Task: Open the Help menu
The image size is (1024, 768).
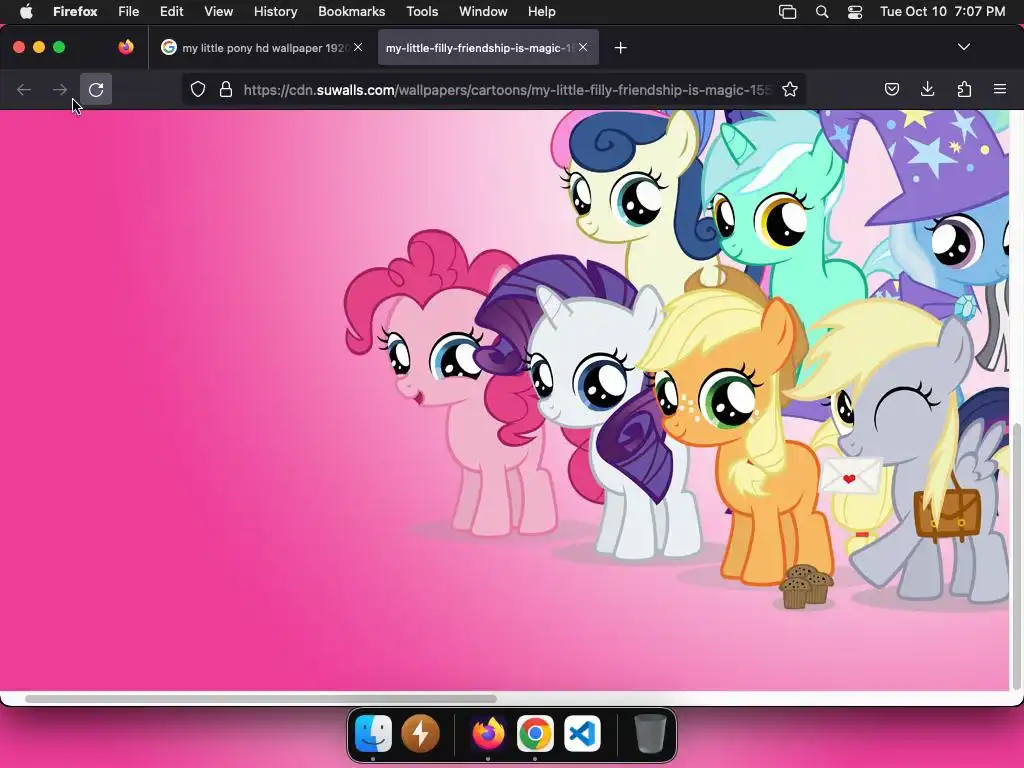Action: click(542, 12)
